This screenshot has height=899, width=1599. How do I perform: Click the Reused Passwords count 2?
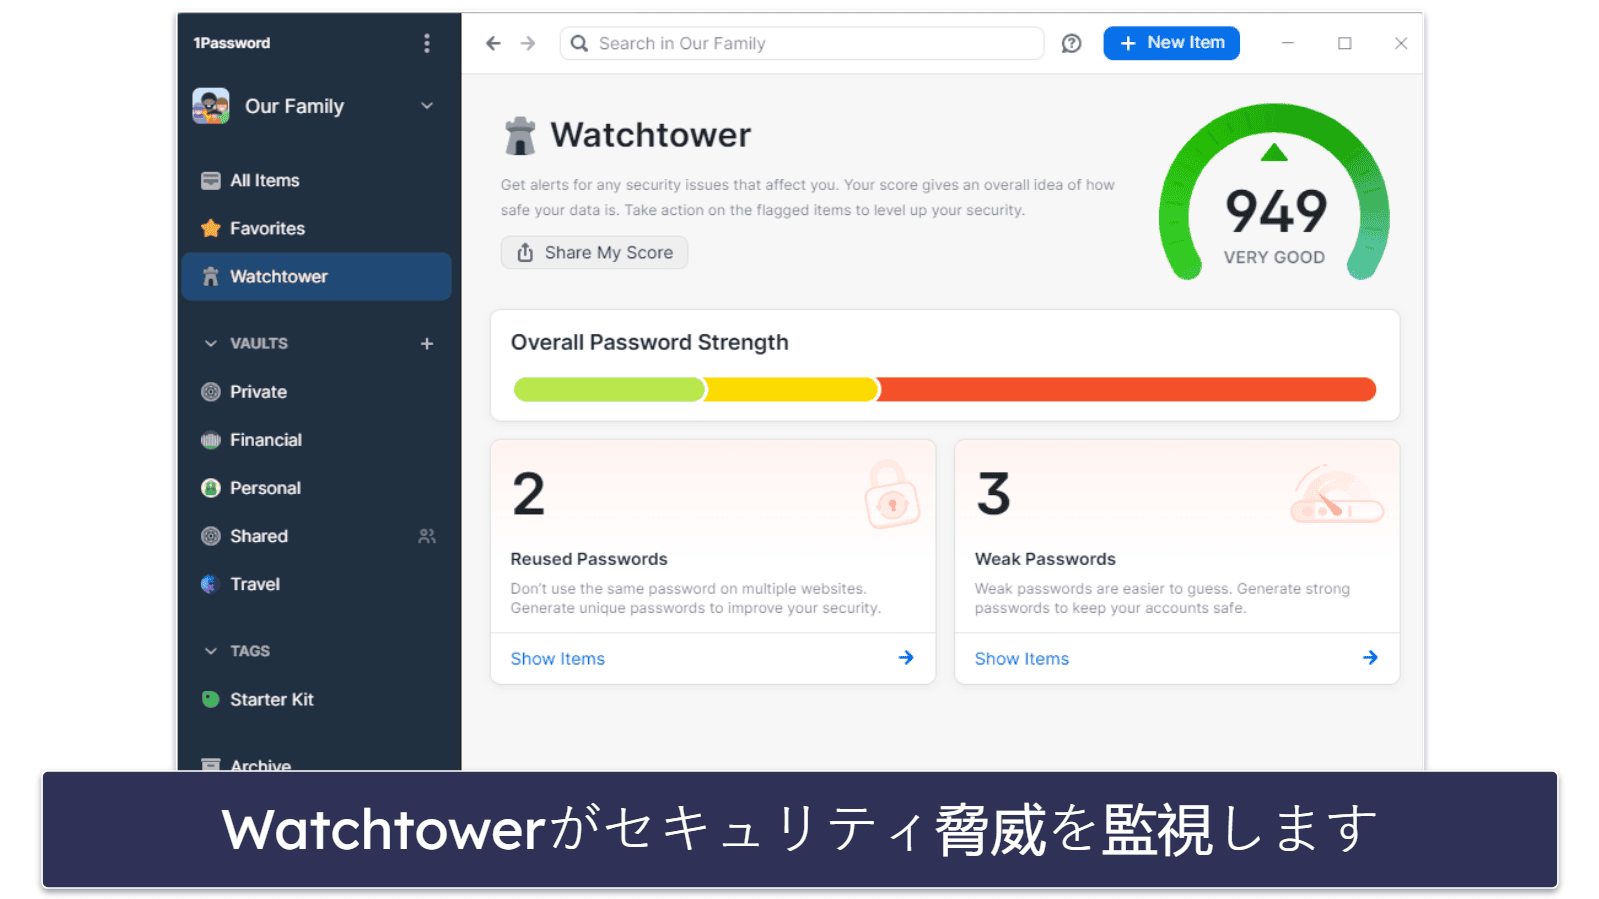pyautogui.click(x=529, y=494)
